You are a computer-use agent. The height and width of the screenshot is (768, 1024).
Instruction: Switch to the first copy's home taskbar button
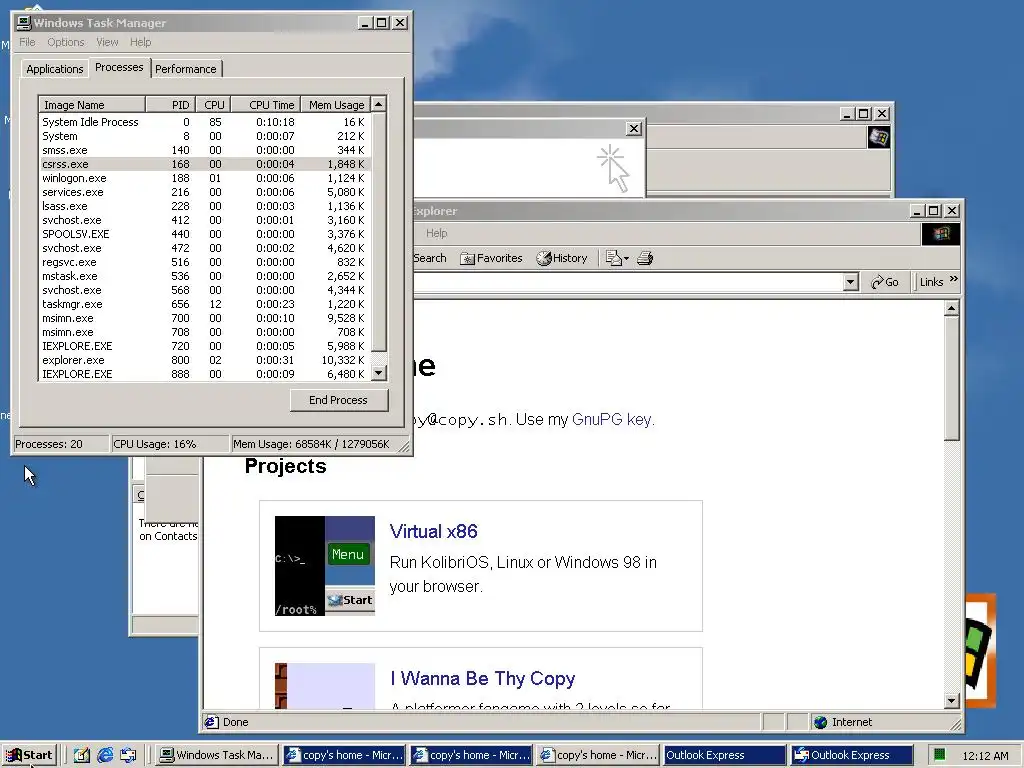click(344, 755)
